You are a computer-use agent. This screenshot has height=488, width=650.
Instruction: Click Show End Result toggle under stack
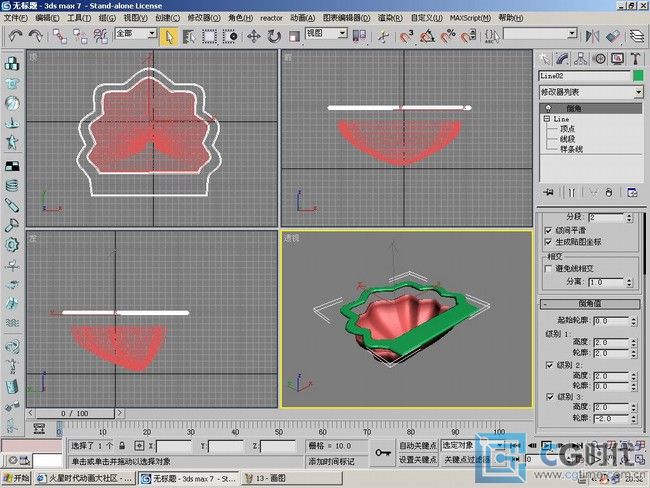(x=572, y=192)
